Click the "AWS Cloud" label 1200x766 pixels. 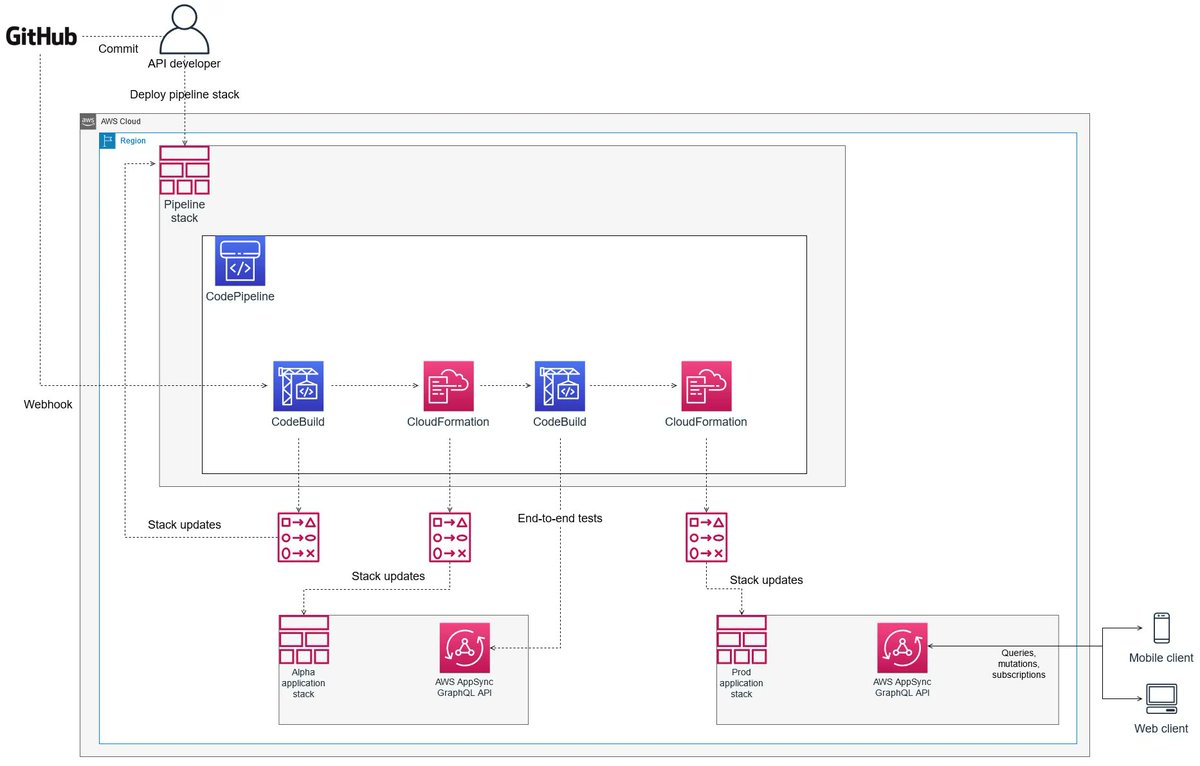(121, 121)
